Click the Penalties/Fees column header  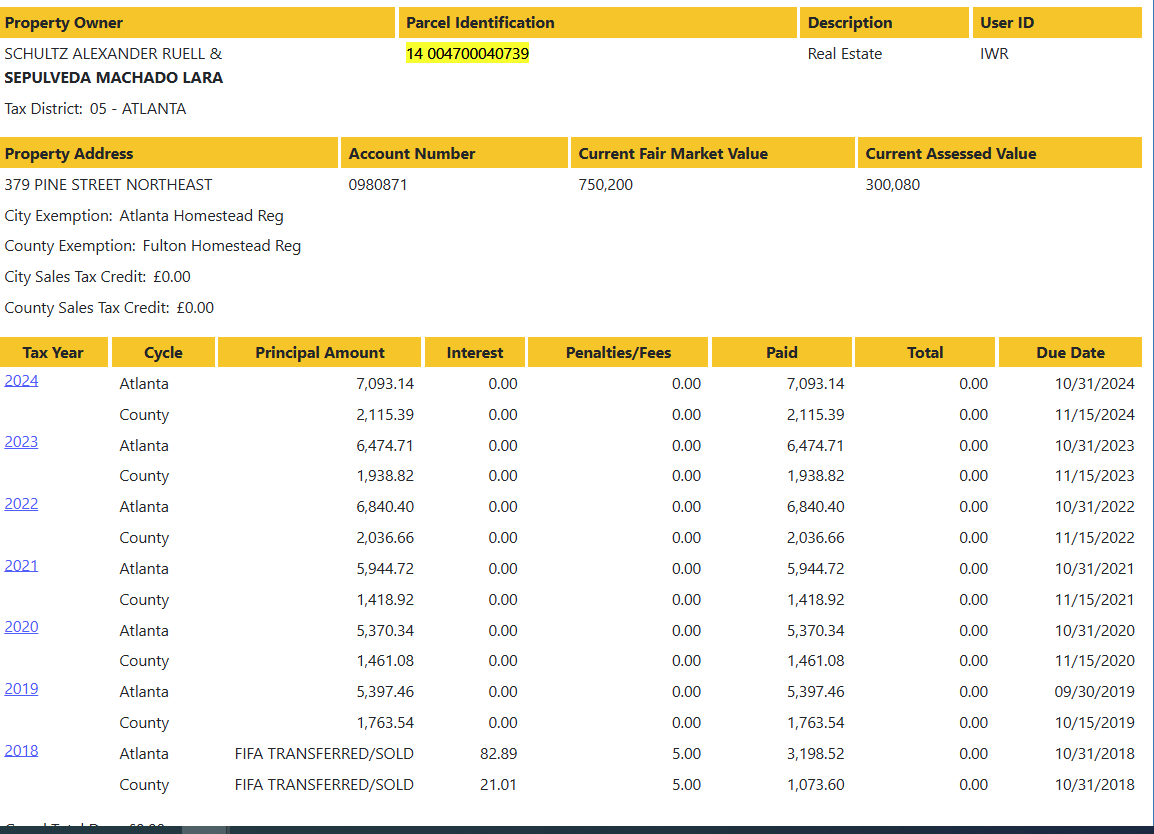click(618, 352)
